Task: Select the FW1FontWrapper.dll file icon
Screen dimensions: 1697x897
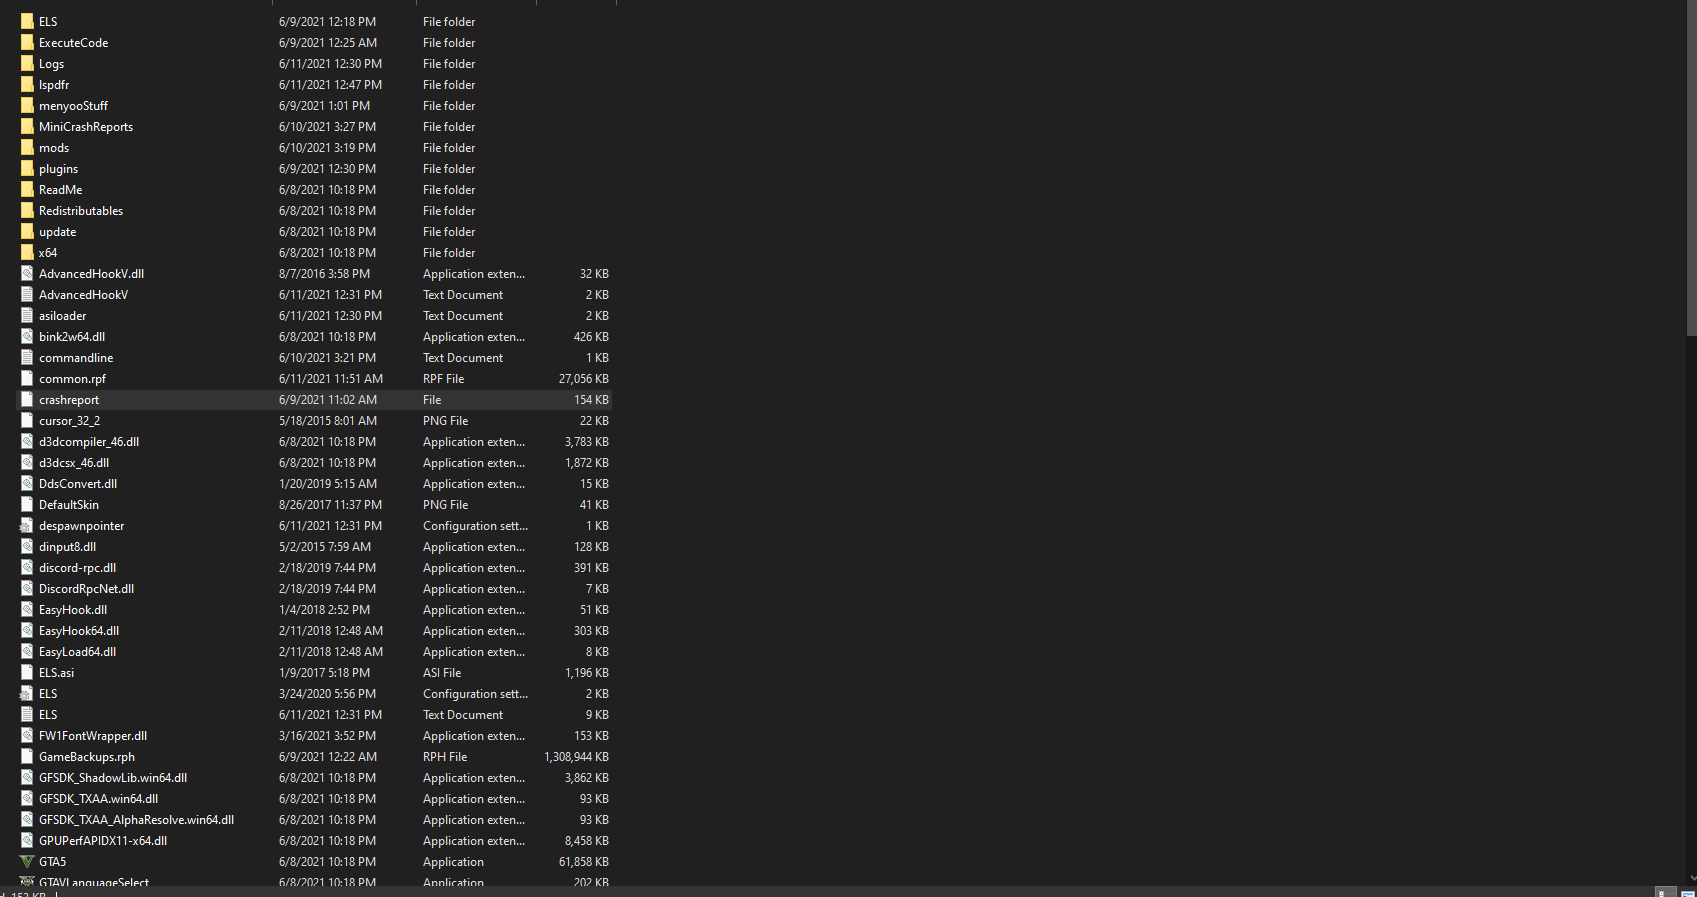Action: [x=27, y=735]
